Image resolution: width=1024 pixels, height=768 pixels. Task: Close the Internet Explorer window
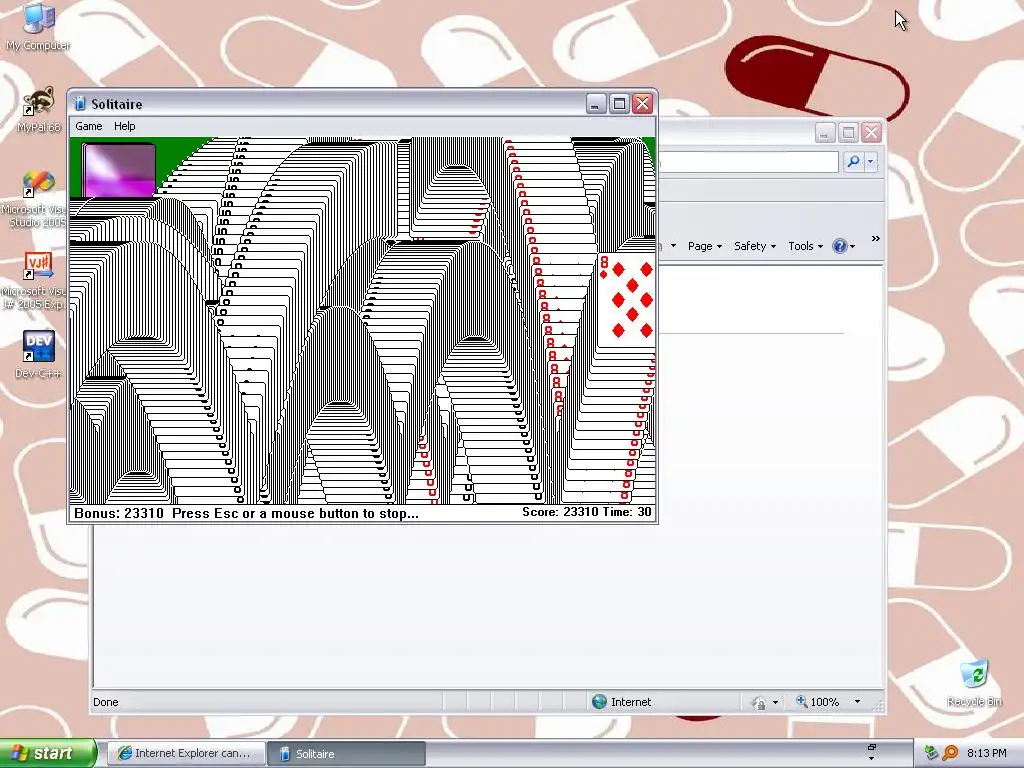[871, 133]
